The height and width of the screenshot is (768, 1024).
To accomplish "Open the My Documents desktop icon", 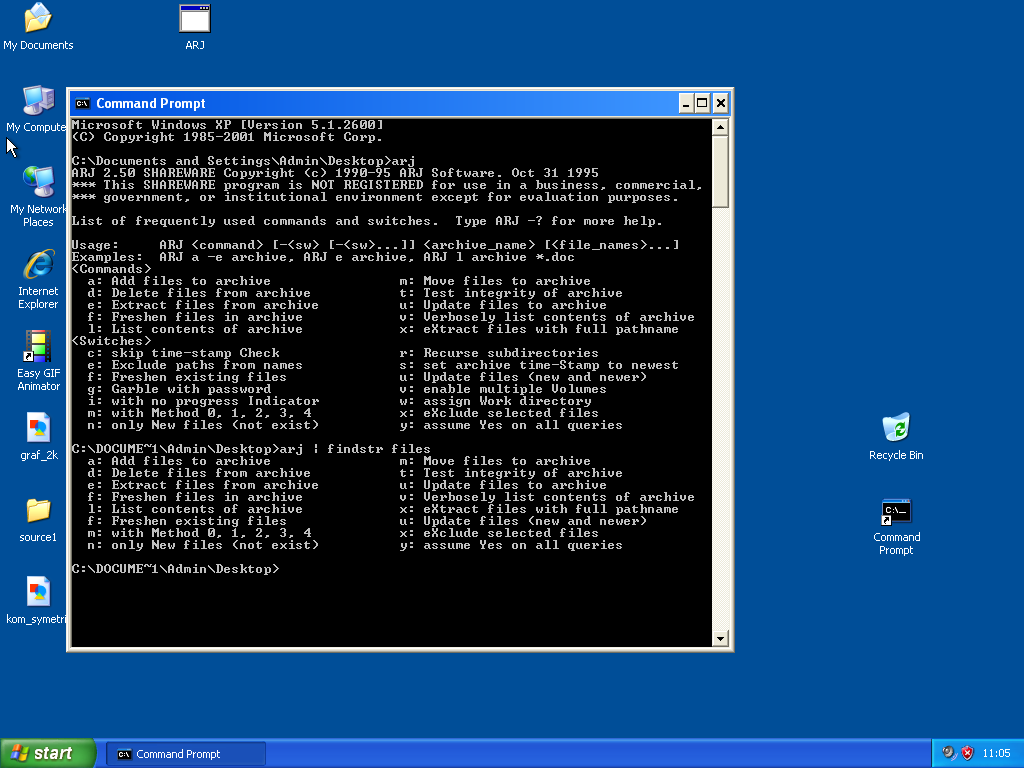I will [38, 27].
